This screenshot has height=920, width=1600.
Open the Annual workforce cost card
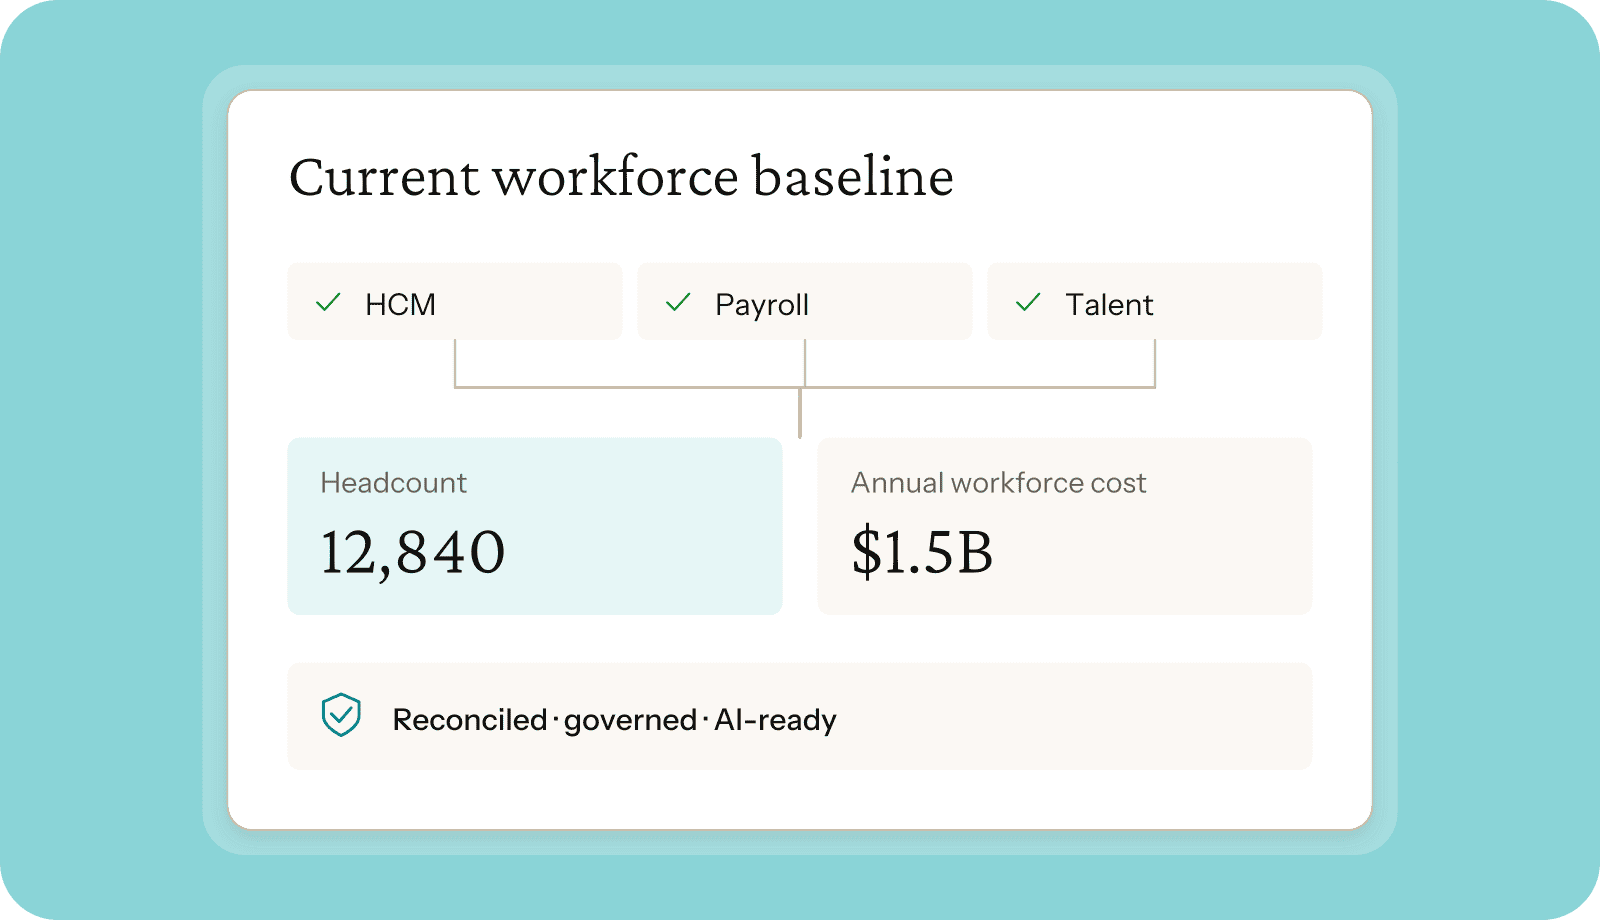[x=1065, y=526]
